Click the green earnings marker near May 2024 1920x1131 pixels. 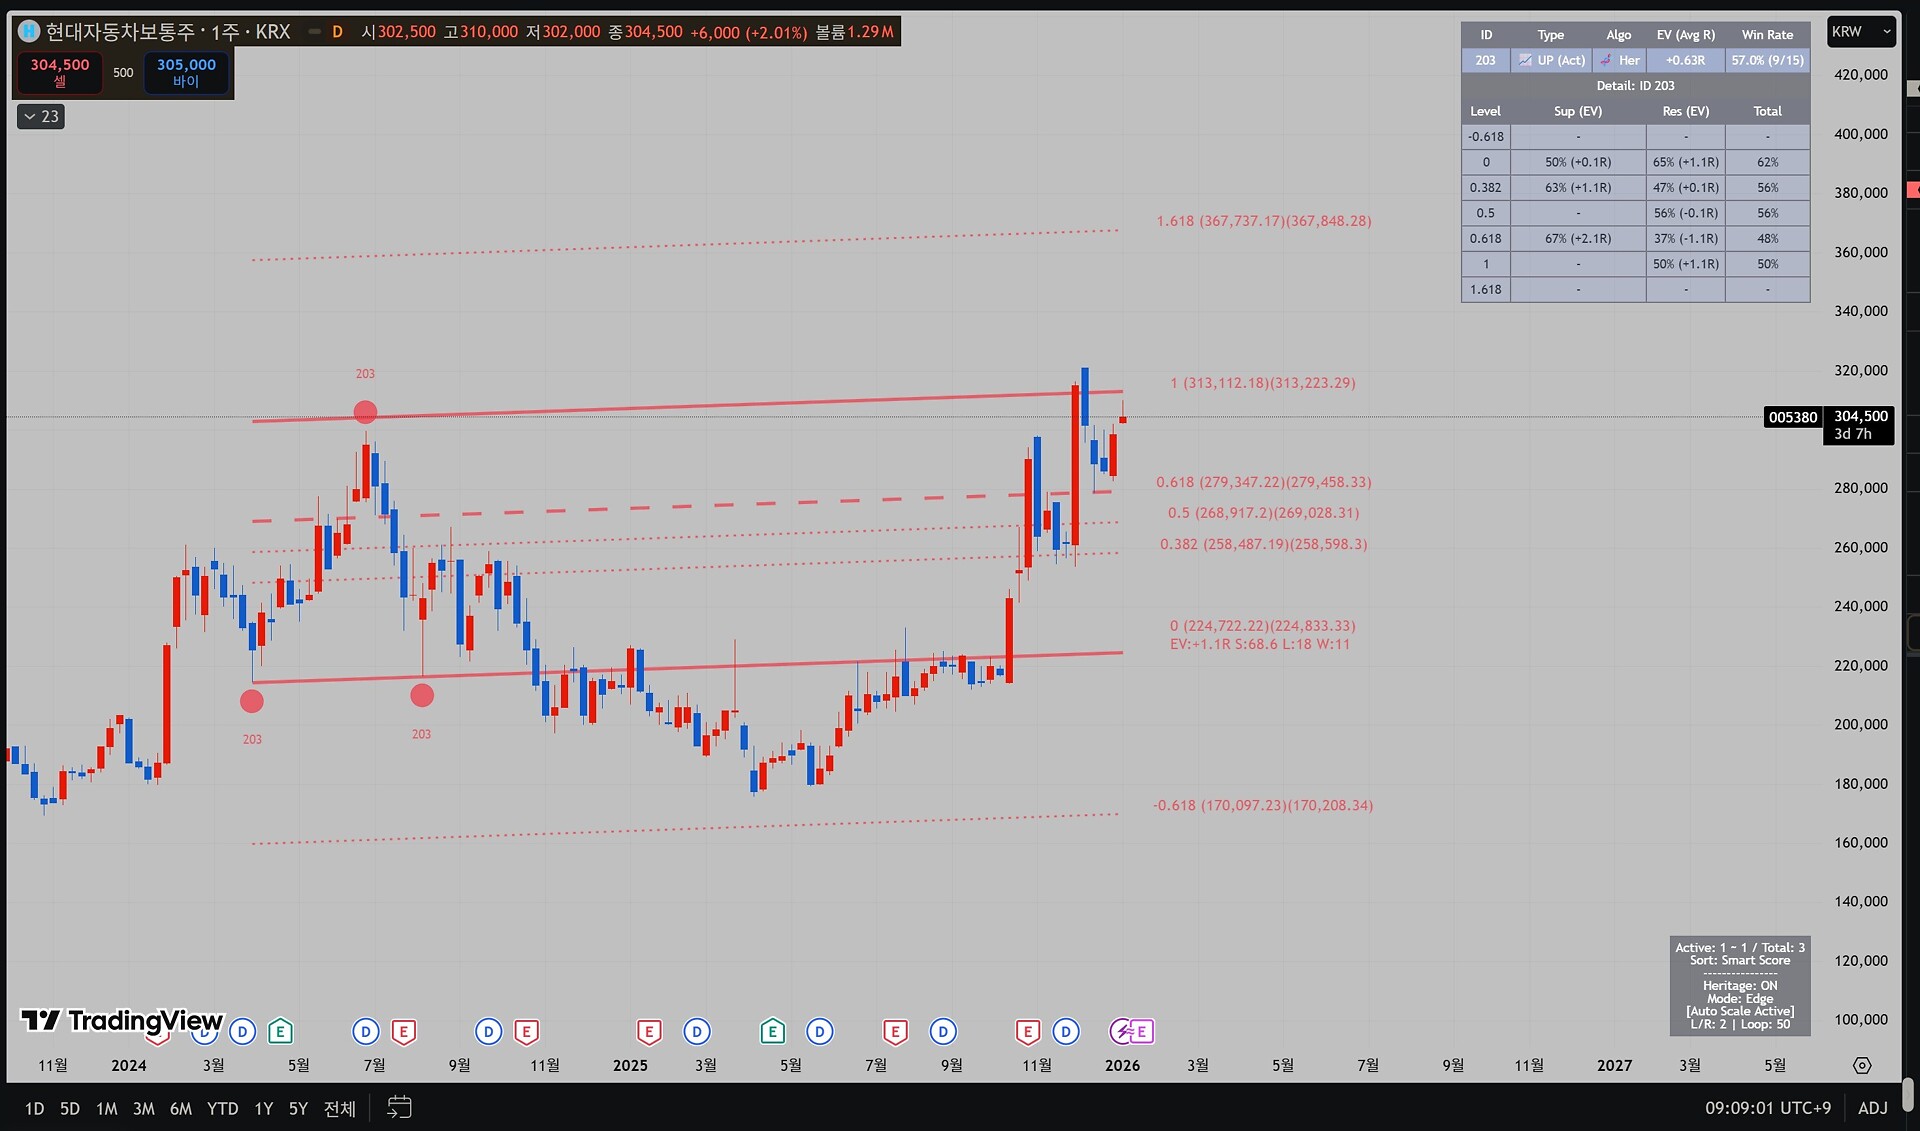pos(280,1031)
